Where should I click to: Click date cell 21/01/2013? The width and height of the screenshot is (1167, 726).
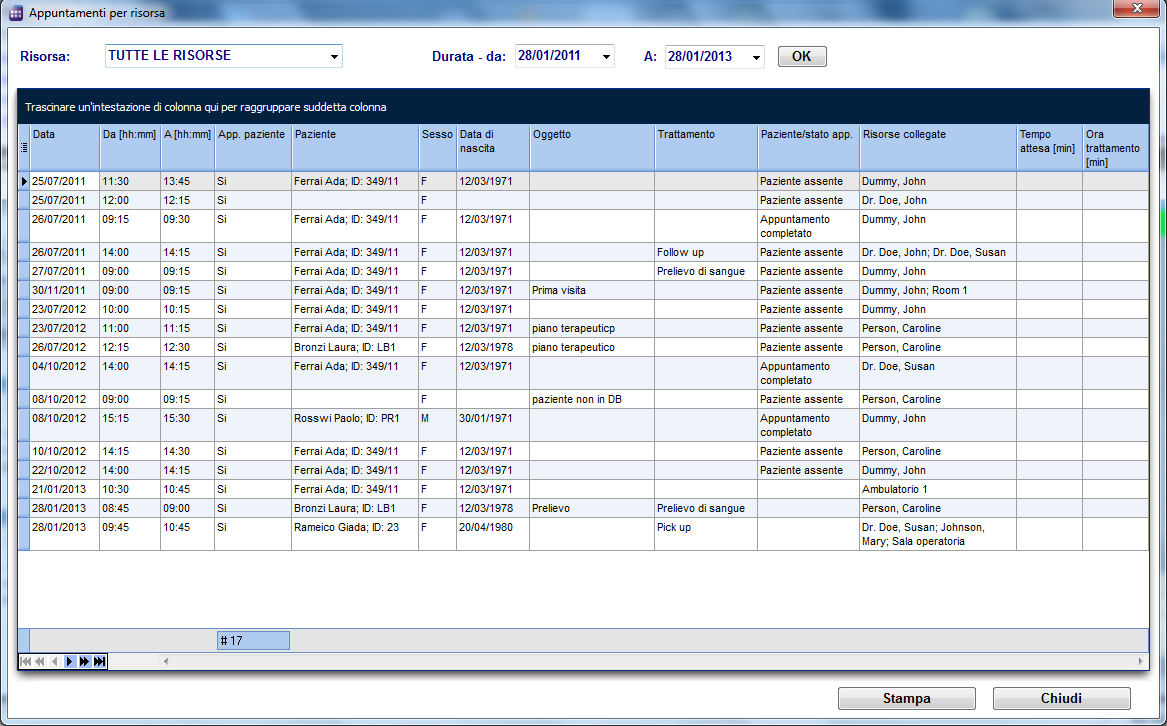click(x=65, y=489)
